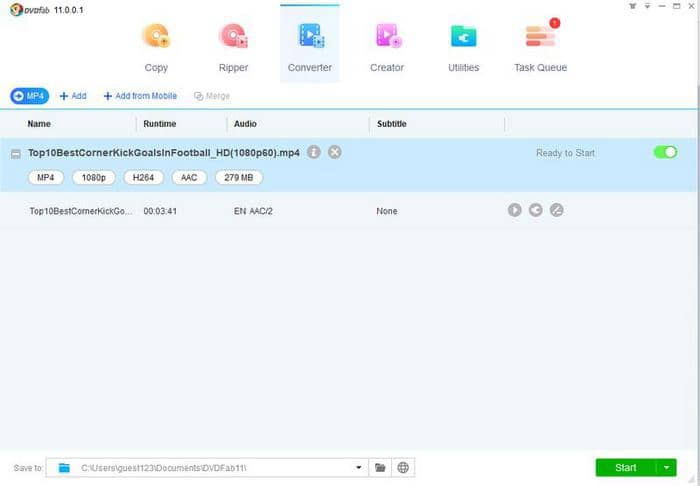The height and width of the screenshot is (486, 700).
Task: Close the DVDFab window
Action: (692, 6)
